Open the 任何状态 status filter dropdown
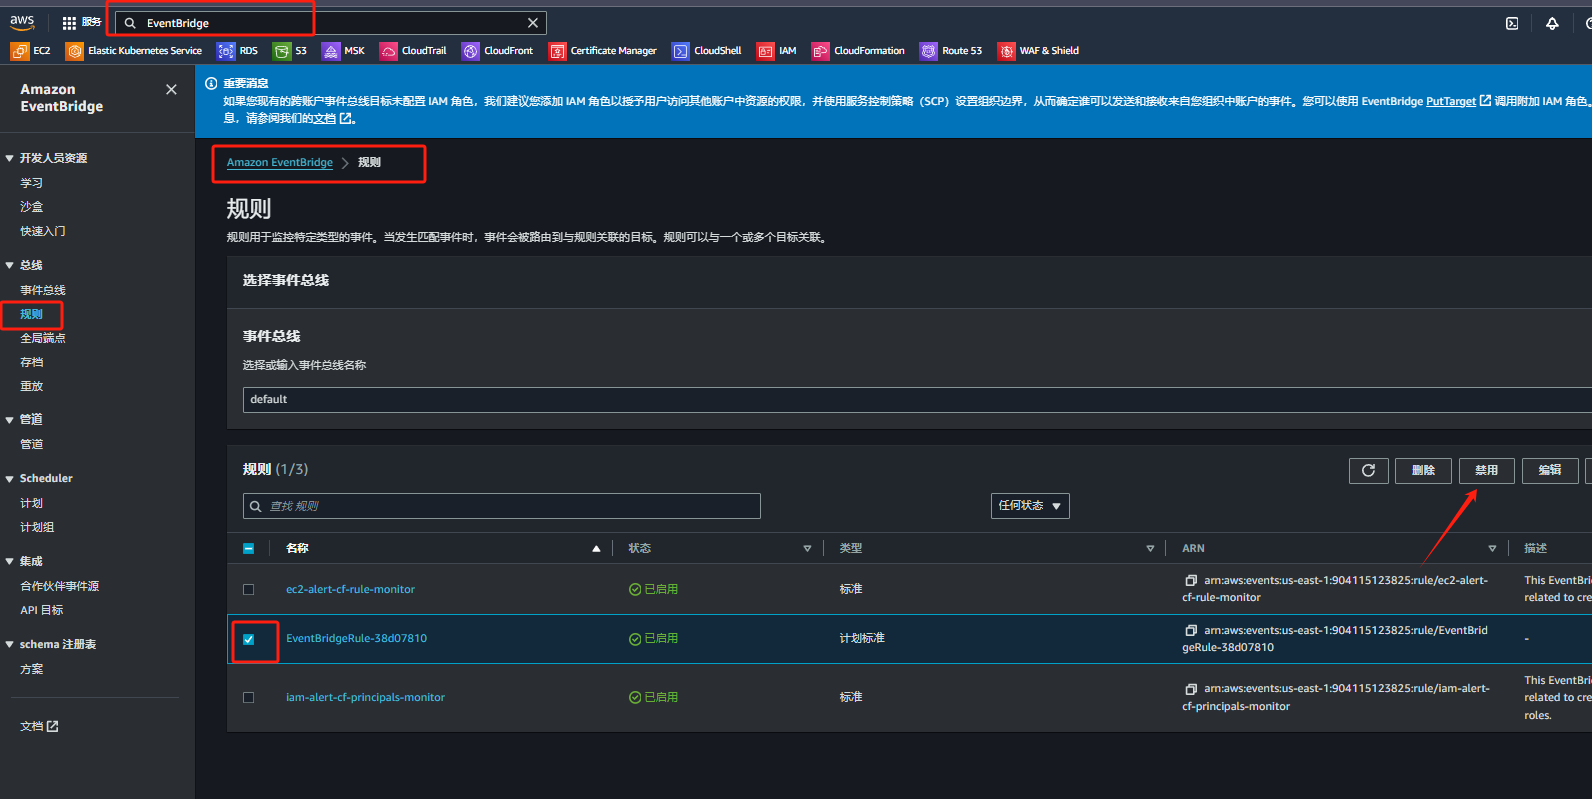 (1030, 506)
